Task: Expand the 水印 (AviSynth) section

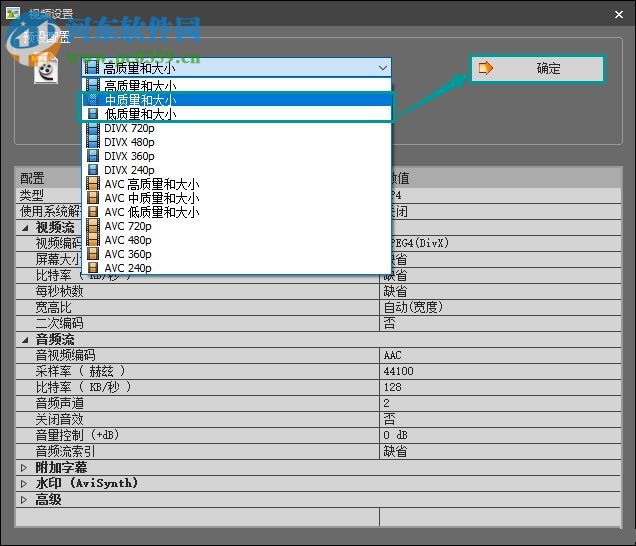Action: (x=24, y=484)
